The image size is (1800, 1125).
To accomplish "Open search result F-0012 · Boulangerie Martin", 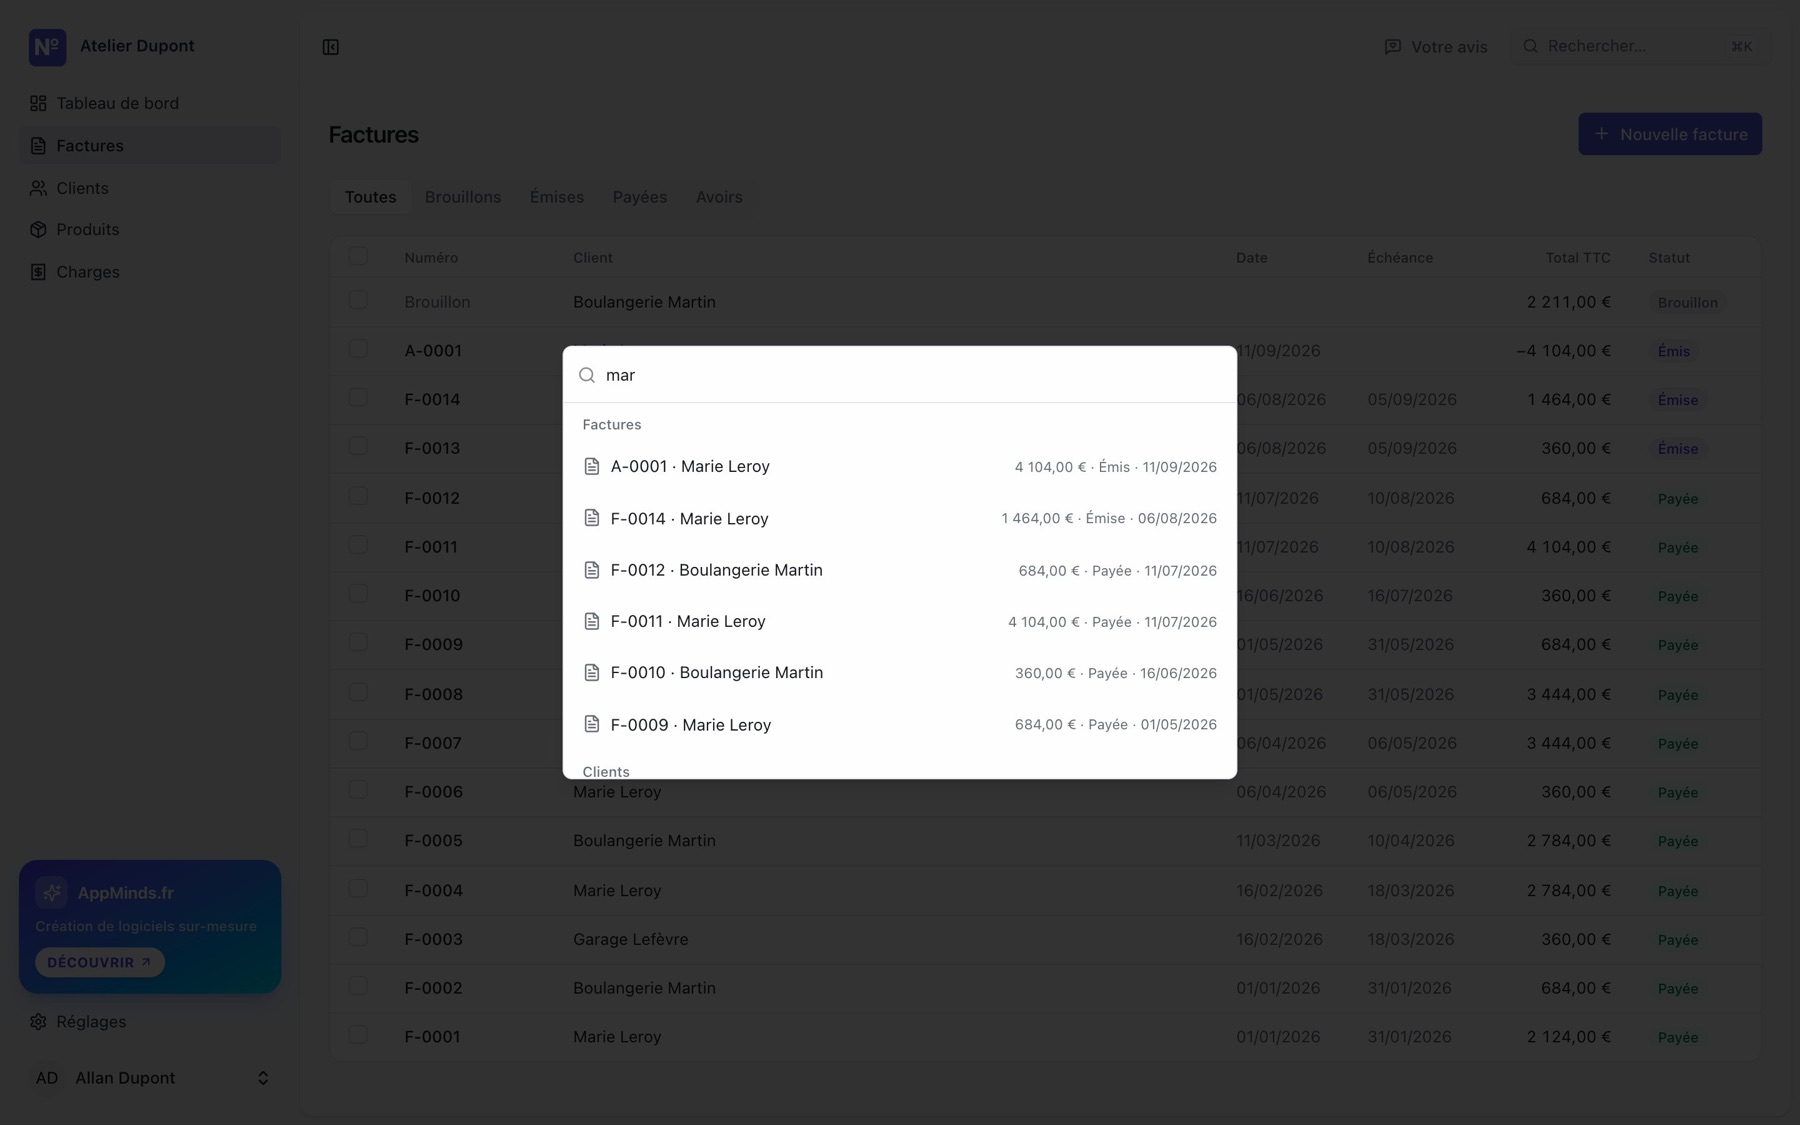I will [900, 570].
